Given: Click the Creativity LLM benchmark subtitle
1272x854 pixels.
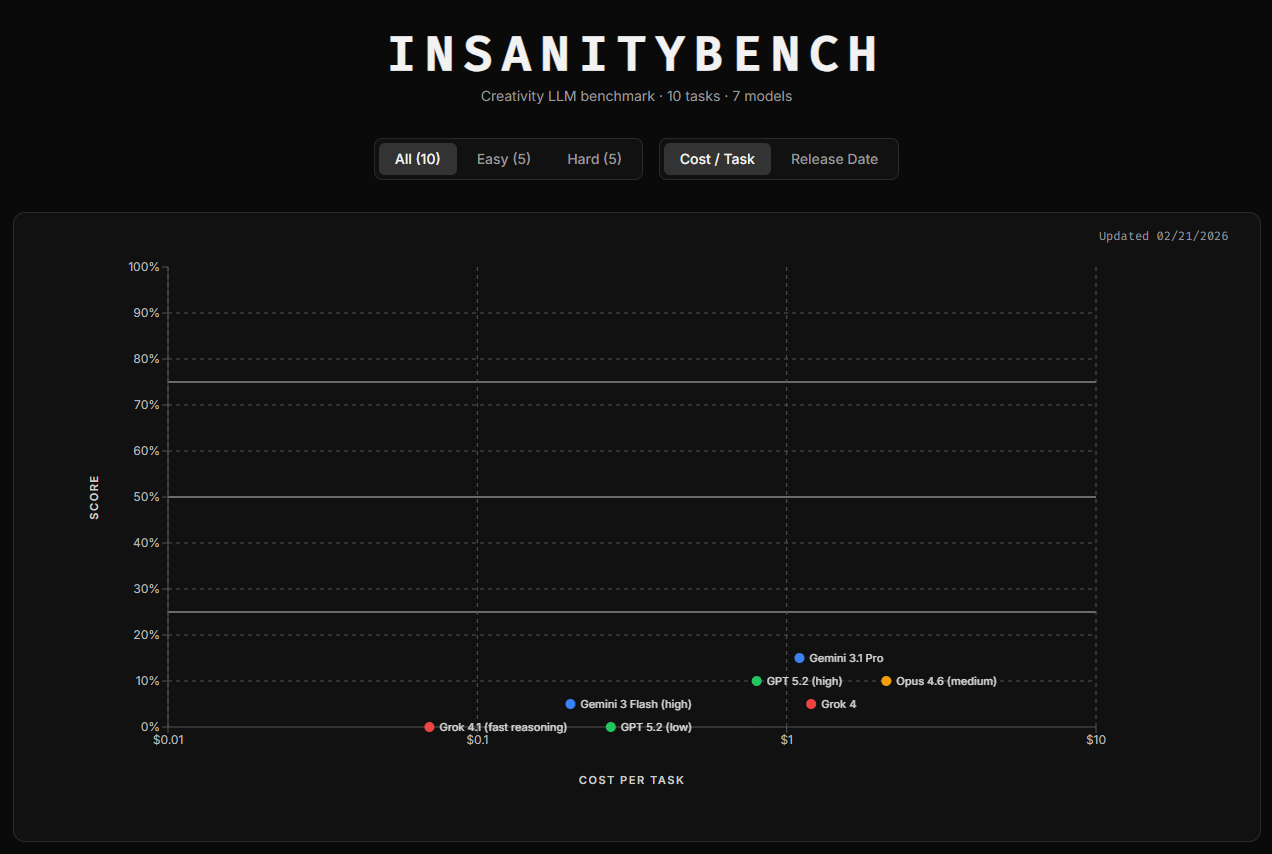Looking at the screenshot, I should pyautogui.click(x=636, y=96).
